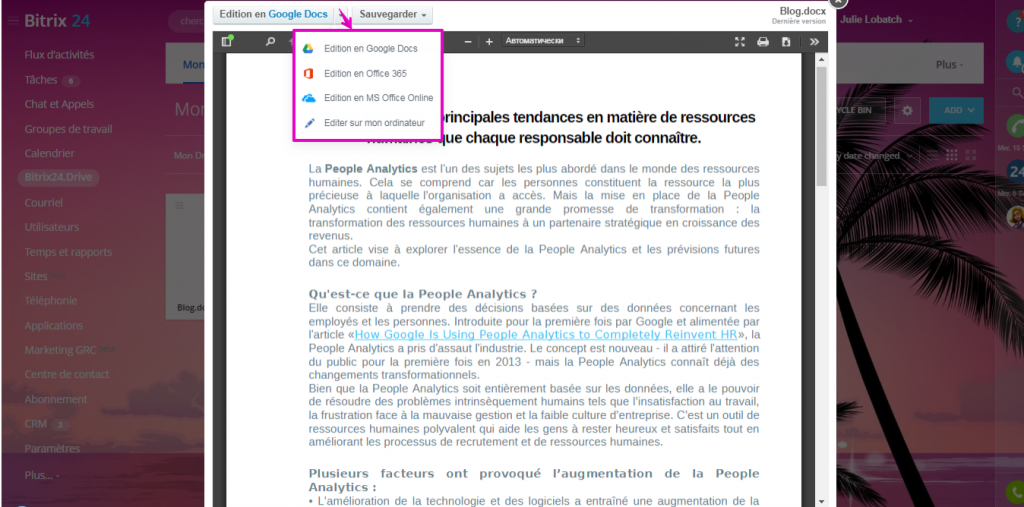Open Chat et Appels in sidebar
The height and width of the screenshot is (507, 1024).
click(59, 104)
